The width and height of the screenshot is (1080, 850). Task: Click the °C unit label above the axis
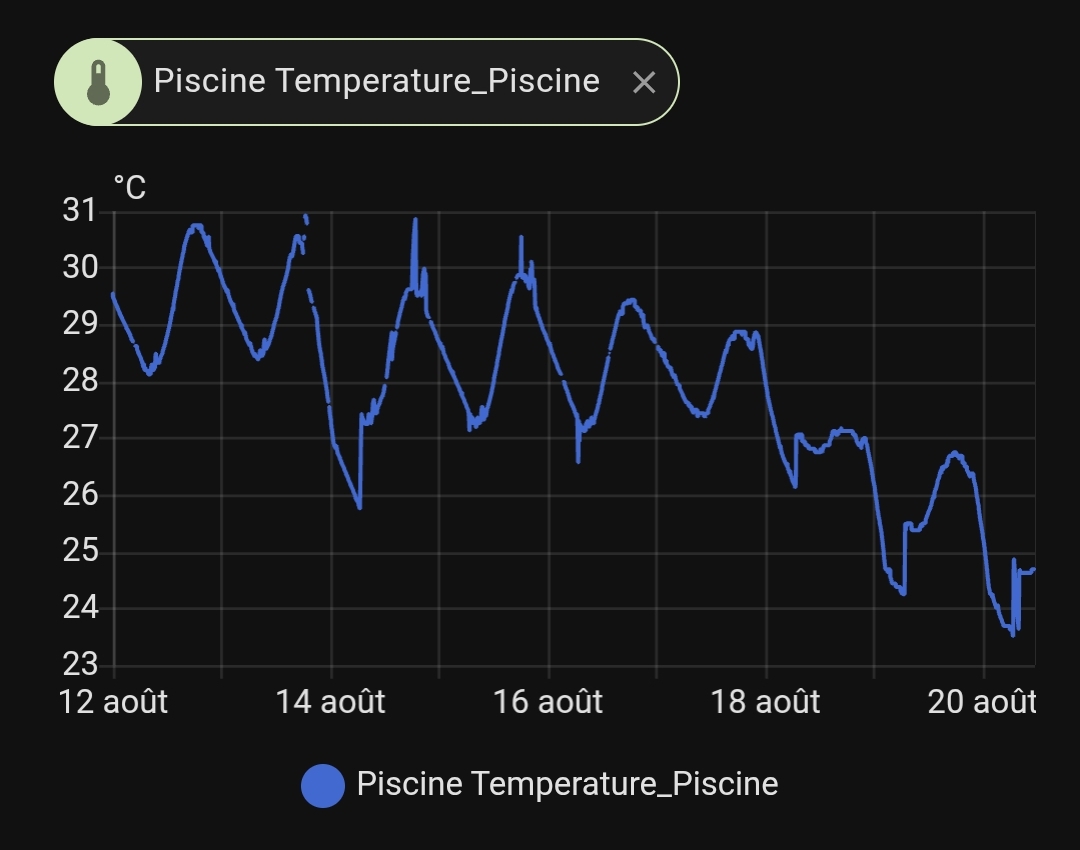click(x=129, y=187)
